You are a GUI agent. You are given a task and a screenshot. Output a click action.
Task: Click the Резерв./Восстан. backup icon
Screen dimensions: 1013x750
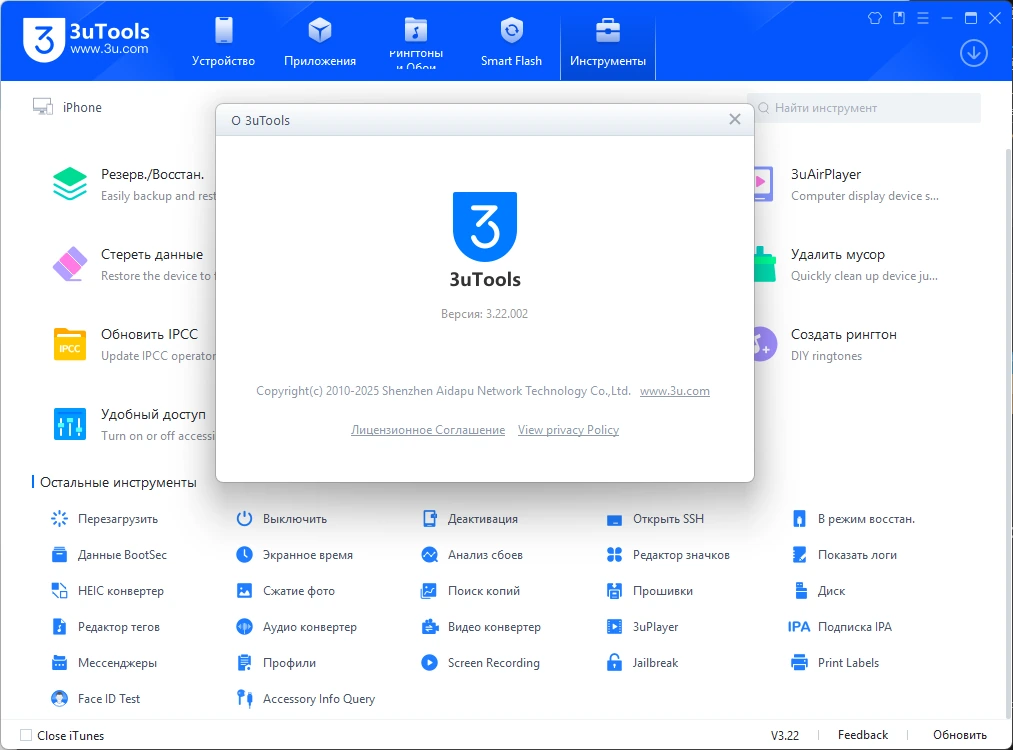70,184
